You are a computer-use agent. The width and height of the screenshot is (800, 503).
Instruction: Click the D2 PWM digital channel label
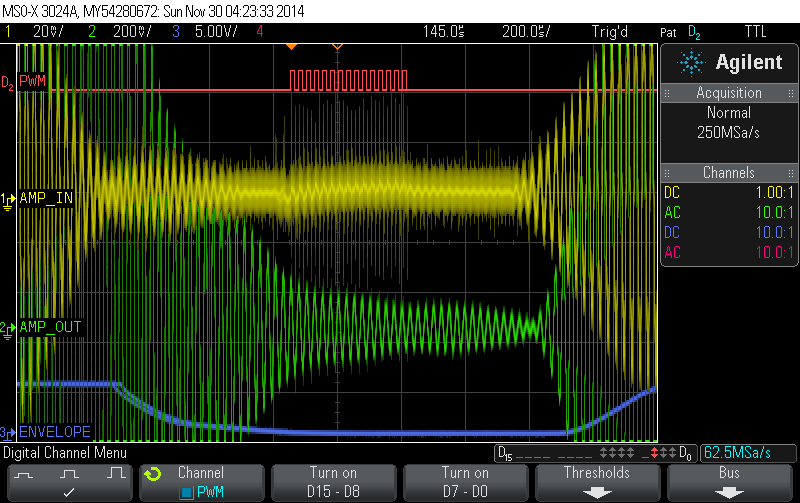point(30,80)
